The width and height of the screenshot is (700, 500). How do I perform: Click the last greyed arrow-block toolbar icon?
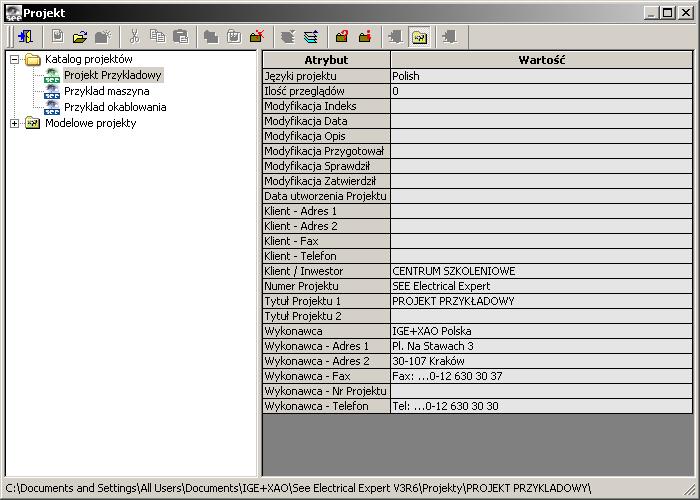(450, 37)
